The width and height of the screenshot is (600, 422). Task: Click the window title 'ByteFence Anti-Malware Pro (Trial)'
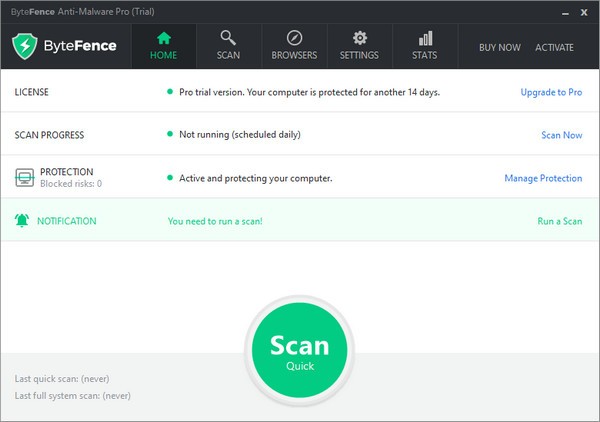coord(83,12)
